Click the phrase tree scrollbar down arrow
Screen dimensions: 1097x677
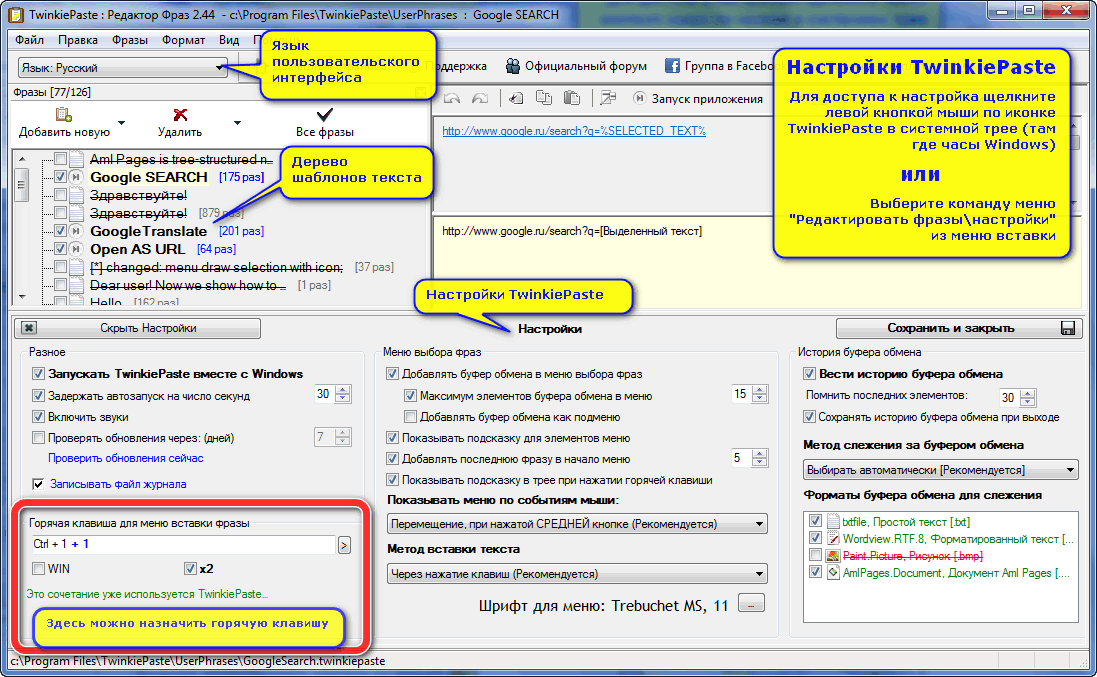(x=22, y=297)
